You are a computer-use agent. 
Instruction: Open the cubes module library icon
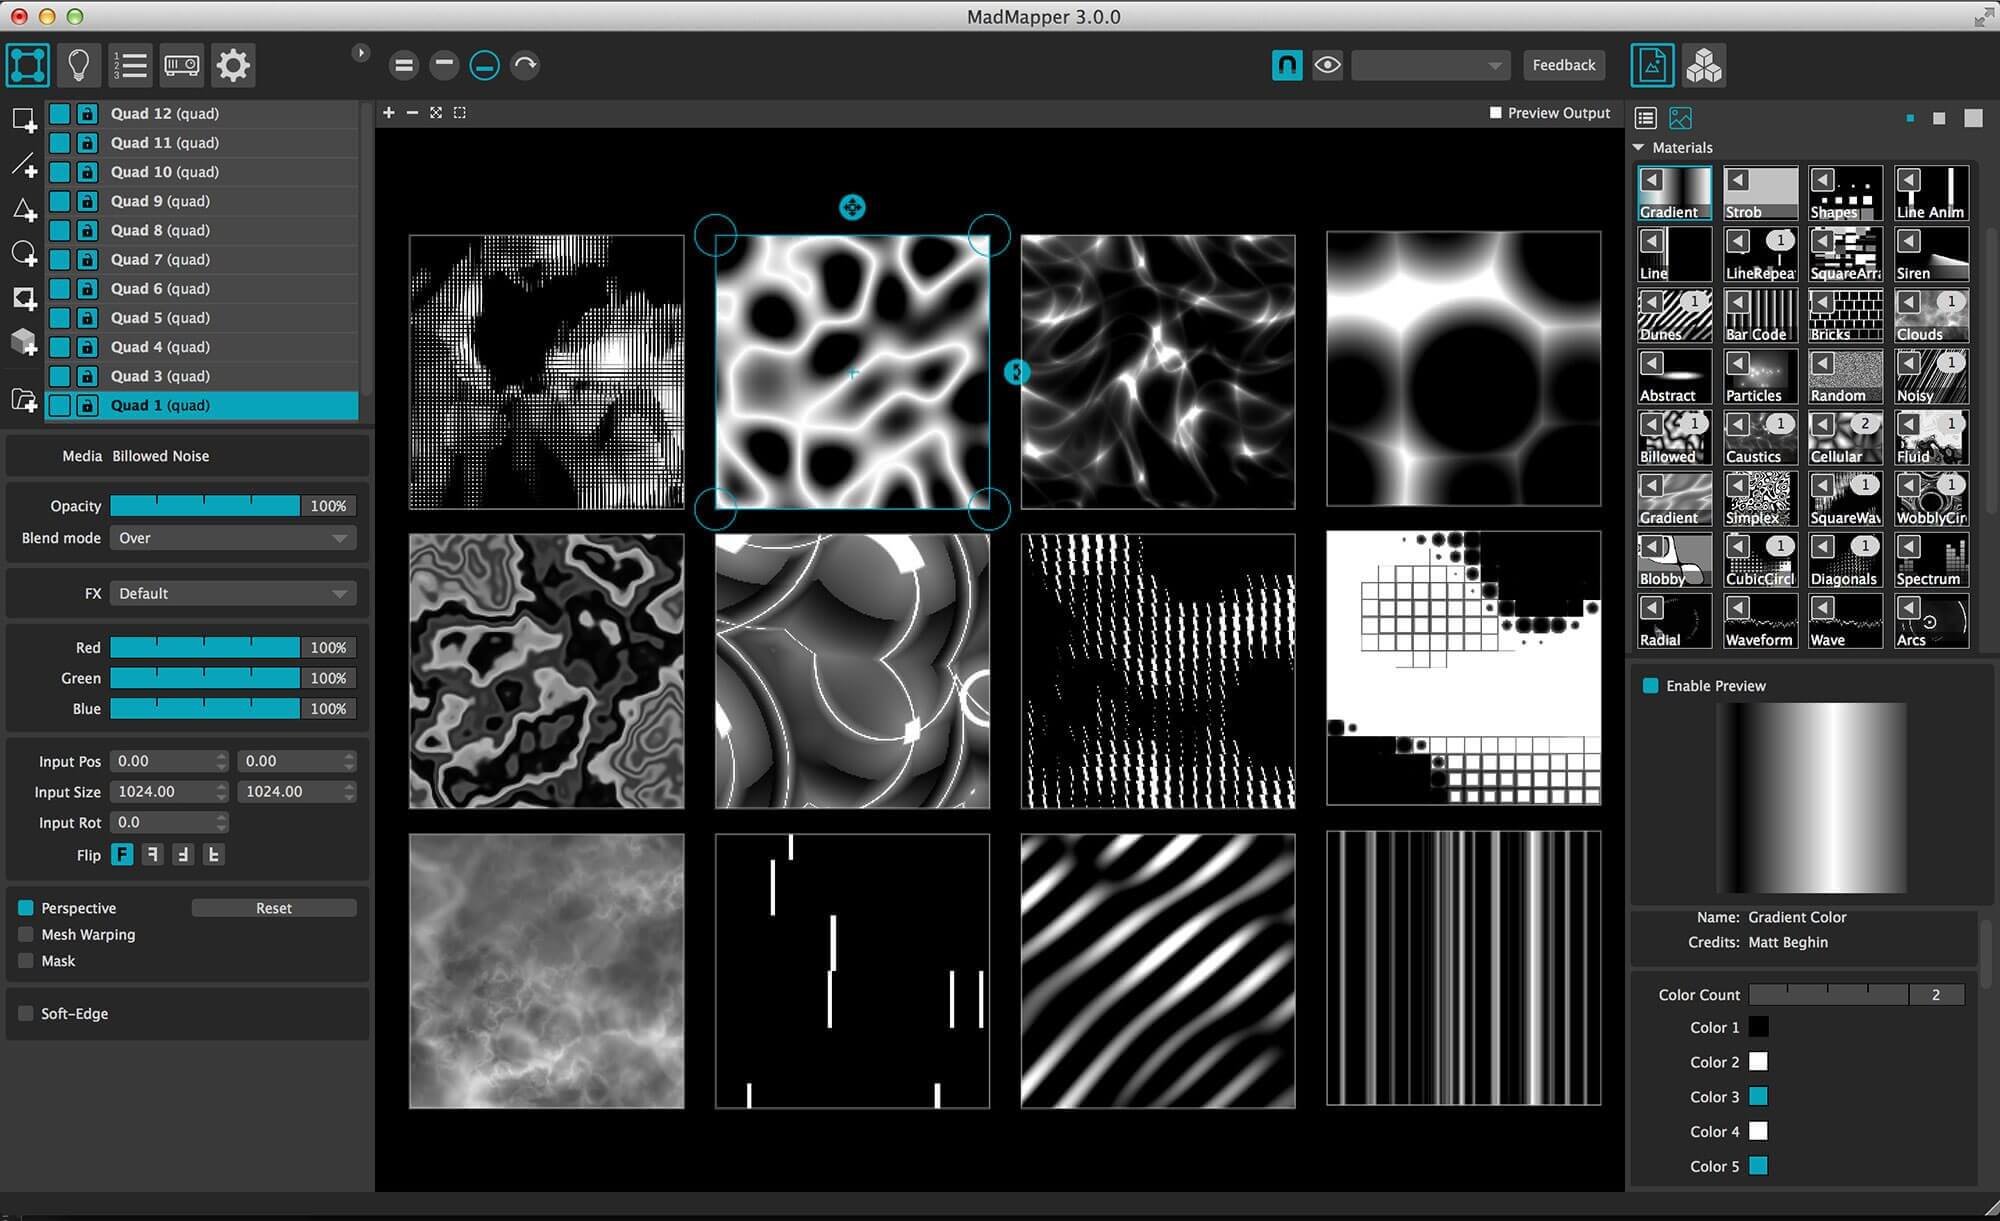[x=1704, y=66]
